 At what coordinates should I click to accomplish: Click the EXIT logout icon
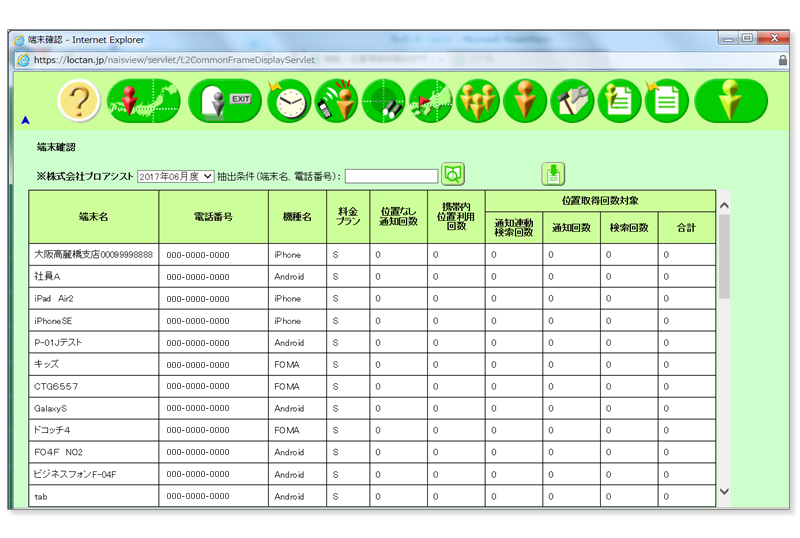tap(225, 101)
